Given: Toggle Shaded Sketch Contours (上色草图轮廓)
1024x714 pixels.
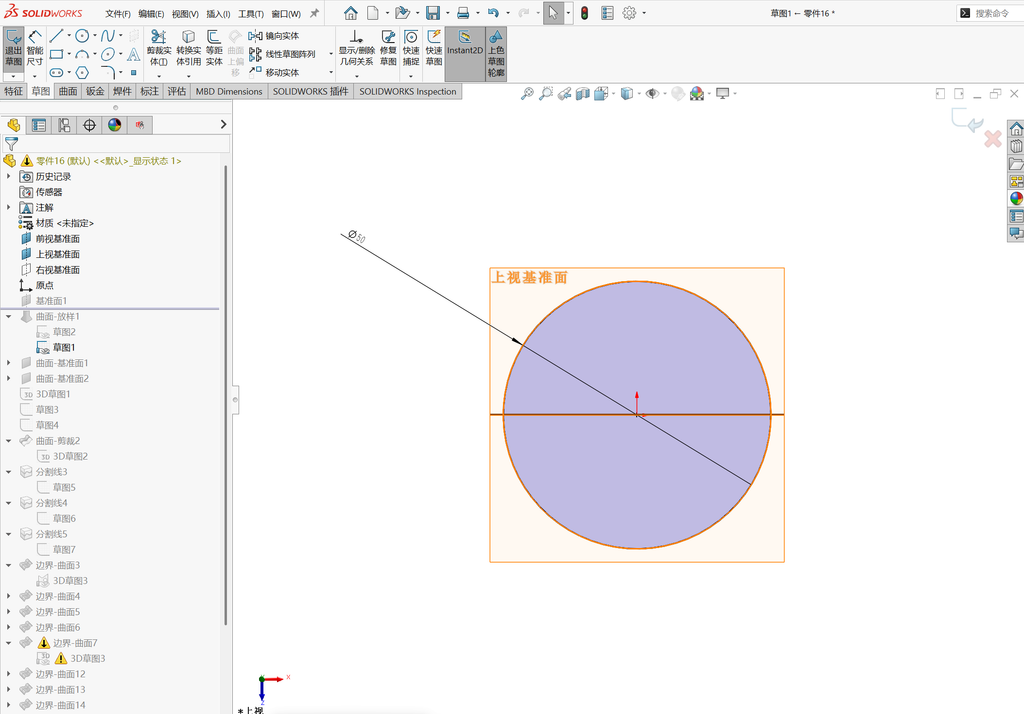Looking at the screenshot, I should [496, 54].
